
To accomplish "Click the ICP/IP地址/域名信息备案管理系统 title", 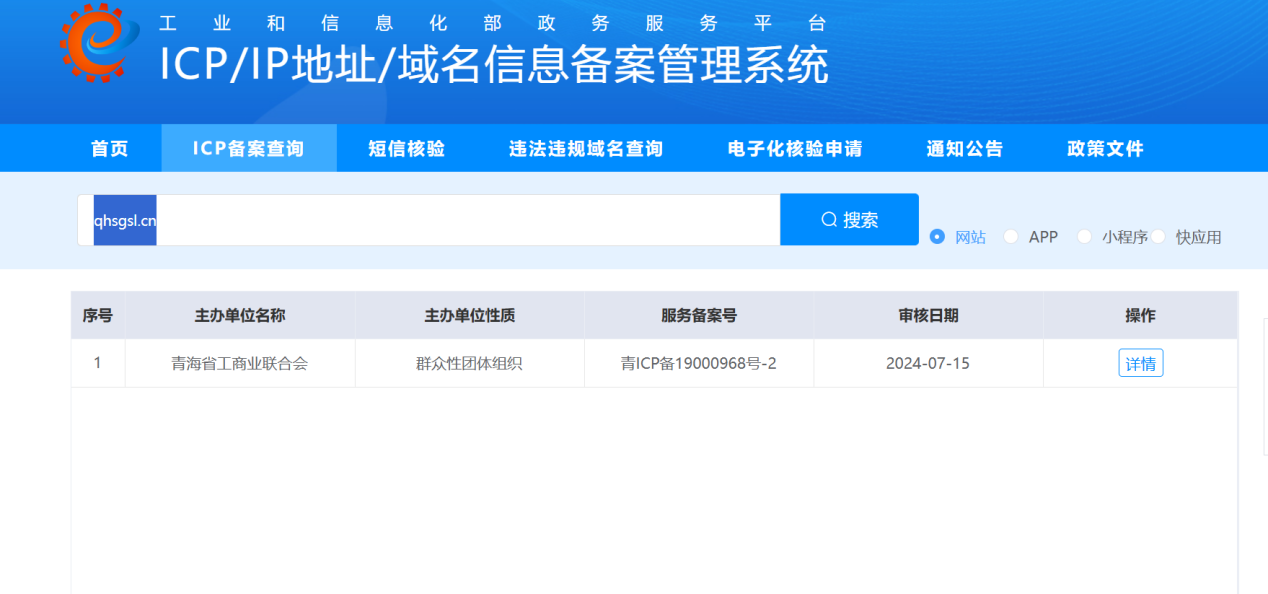I will 494,66.
